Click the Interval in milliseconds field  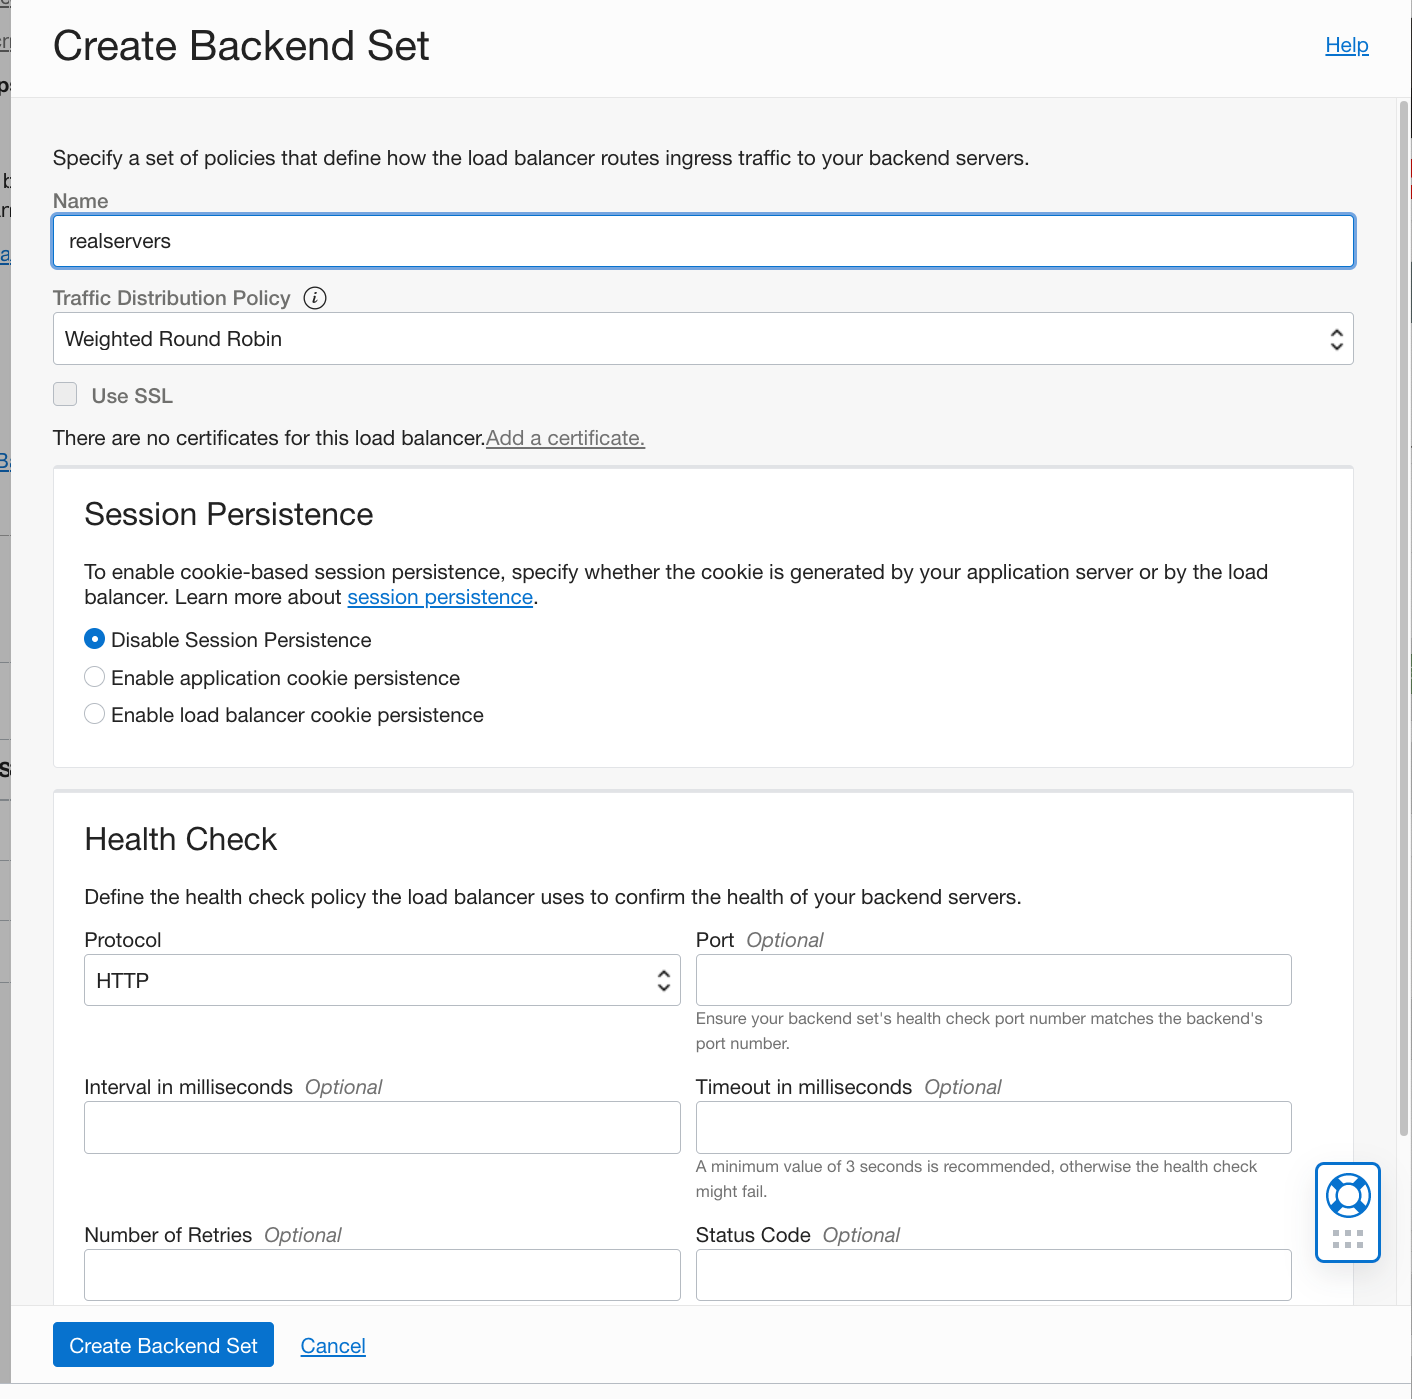click(382, 1128)
